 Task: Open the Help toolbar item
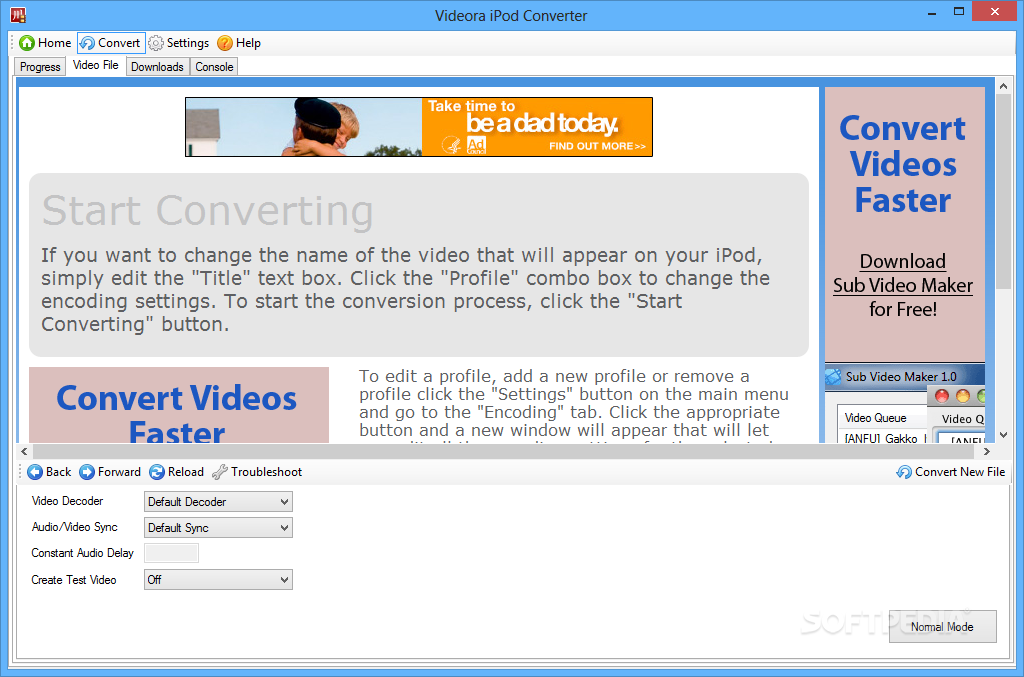[x=239, y=43]
